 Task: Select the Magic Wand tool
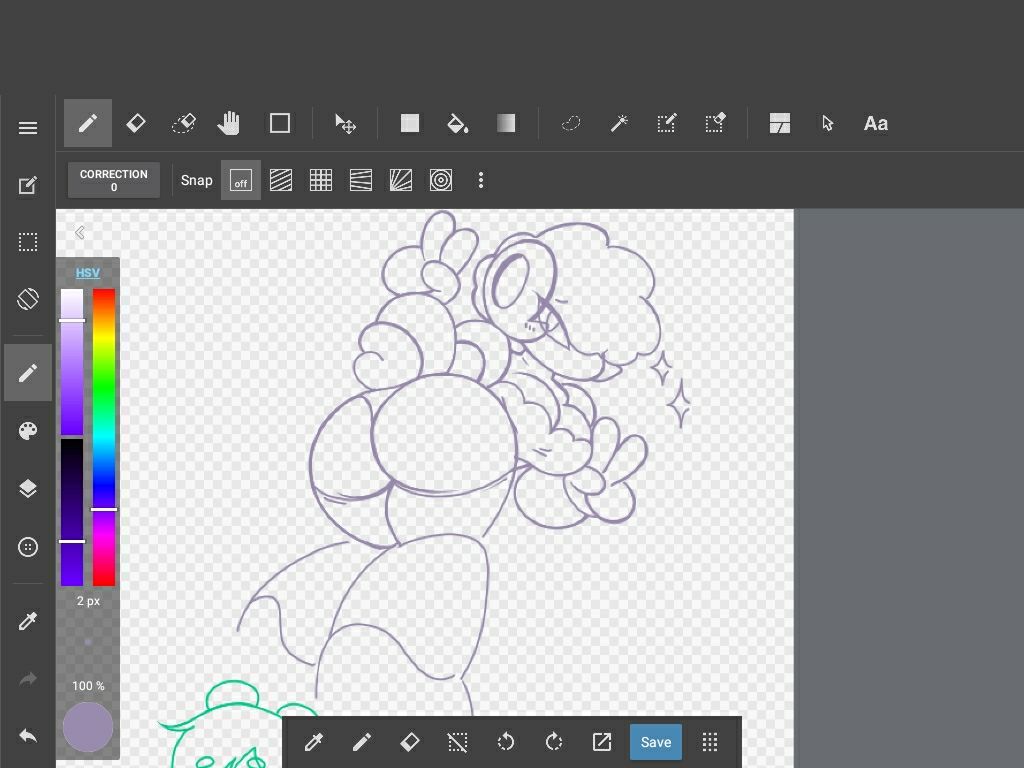pyautogui.click(x=619, y=123)
